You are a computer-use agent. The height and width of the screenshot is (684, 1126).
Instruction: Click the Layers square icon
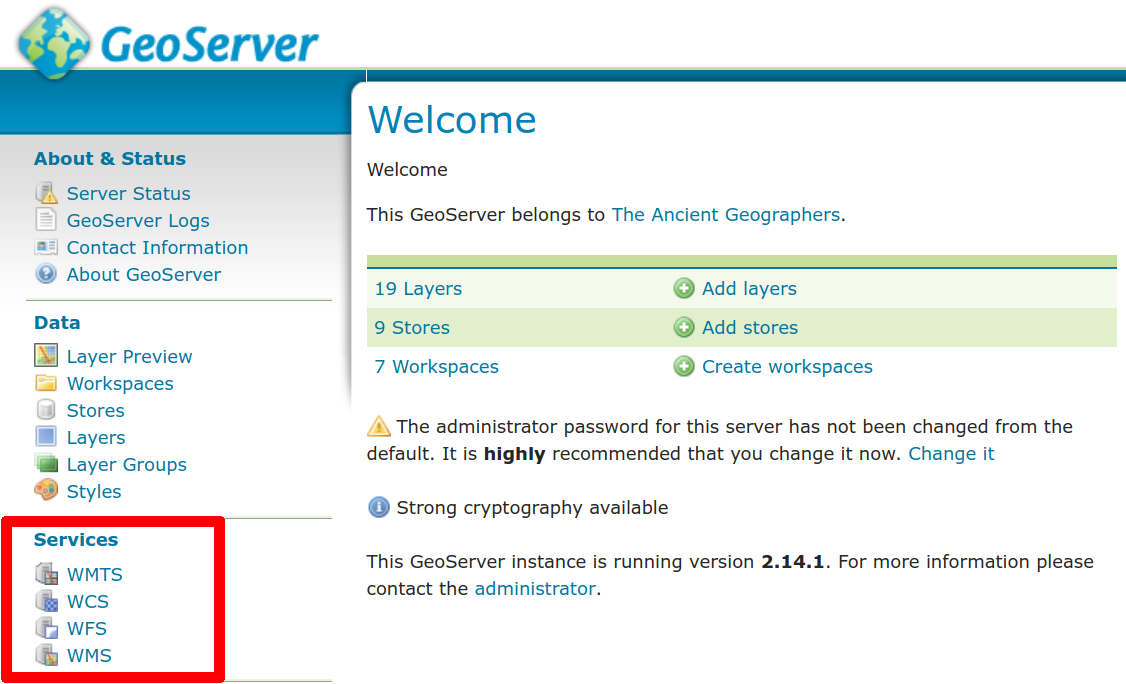[46, 437]
